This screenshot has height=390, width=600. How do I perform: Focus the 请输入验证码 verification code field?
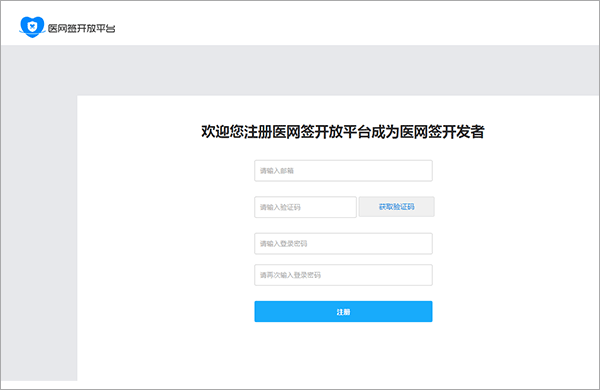click(x=305, y=207)
